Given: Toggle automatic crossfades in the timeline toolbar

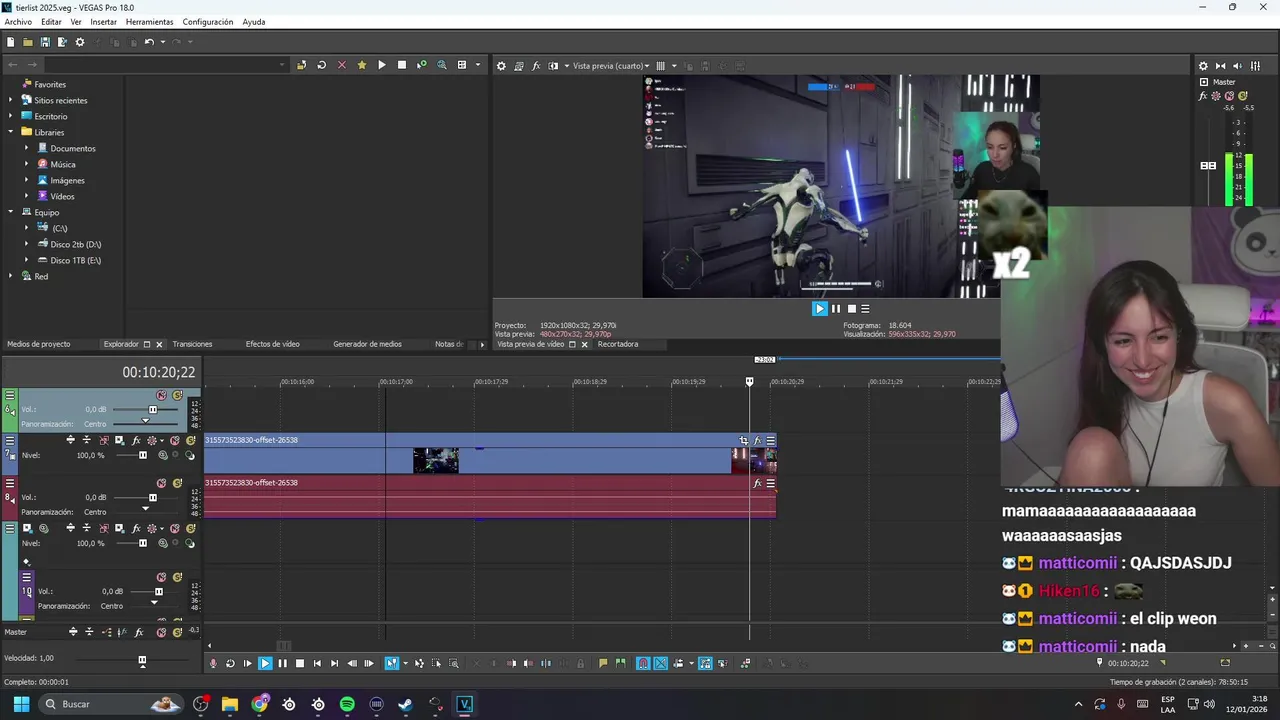Looking at the screenshot, I should 660,663.
